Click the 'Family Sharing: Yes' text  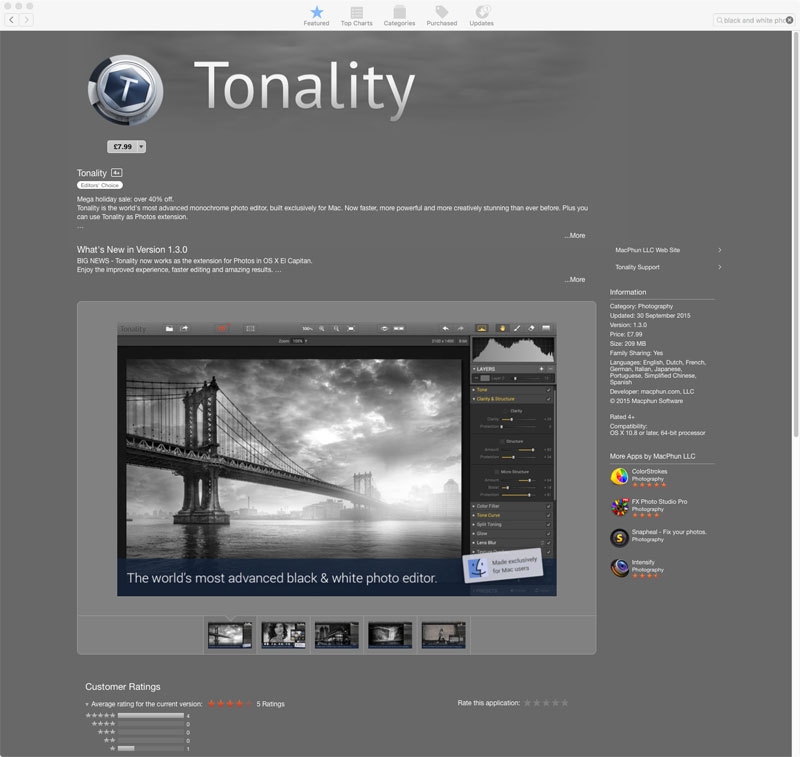point(636,352)
